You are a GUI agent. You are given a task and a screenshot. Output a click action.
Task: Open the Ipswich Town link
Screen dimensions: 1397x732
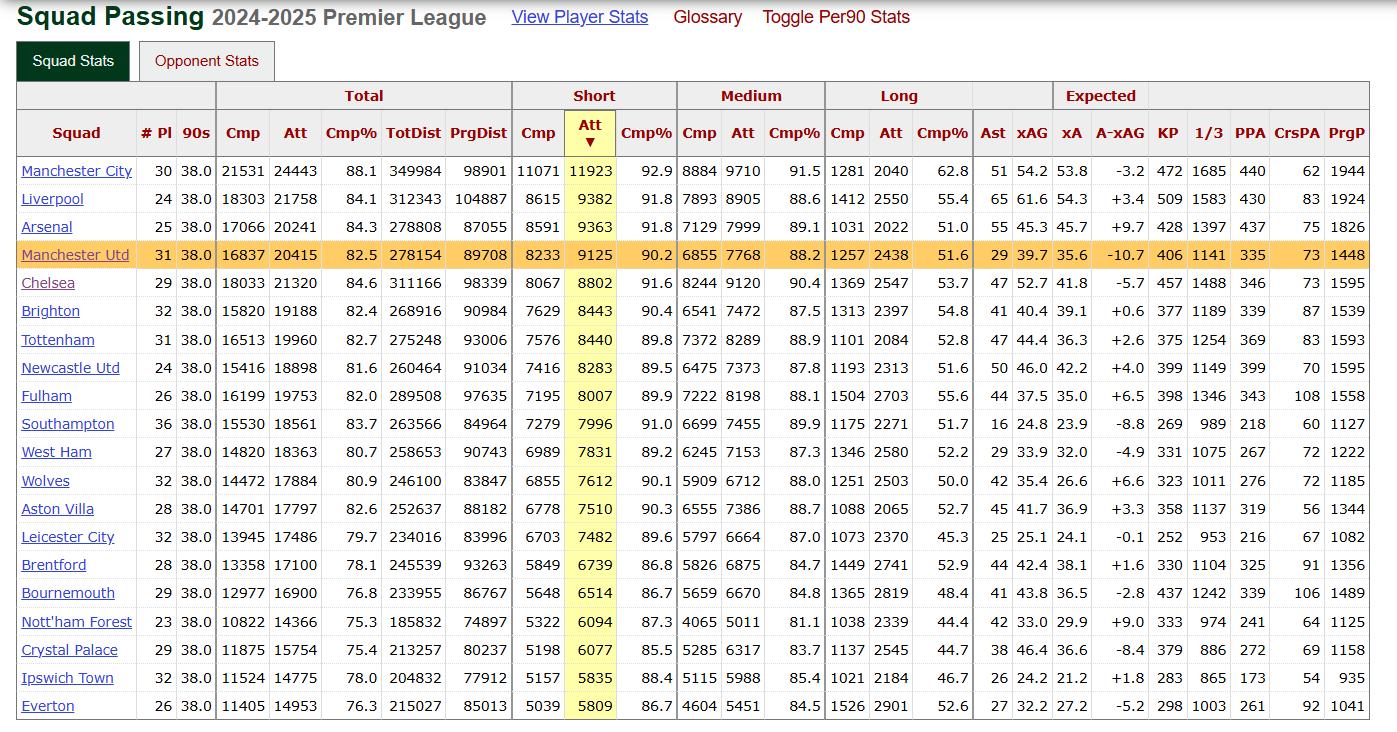point(67,678)
